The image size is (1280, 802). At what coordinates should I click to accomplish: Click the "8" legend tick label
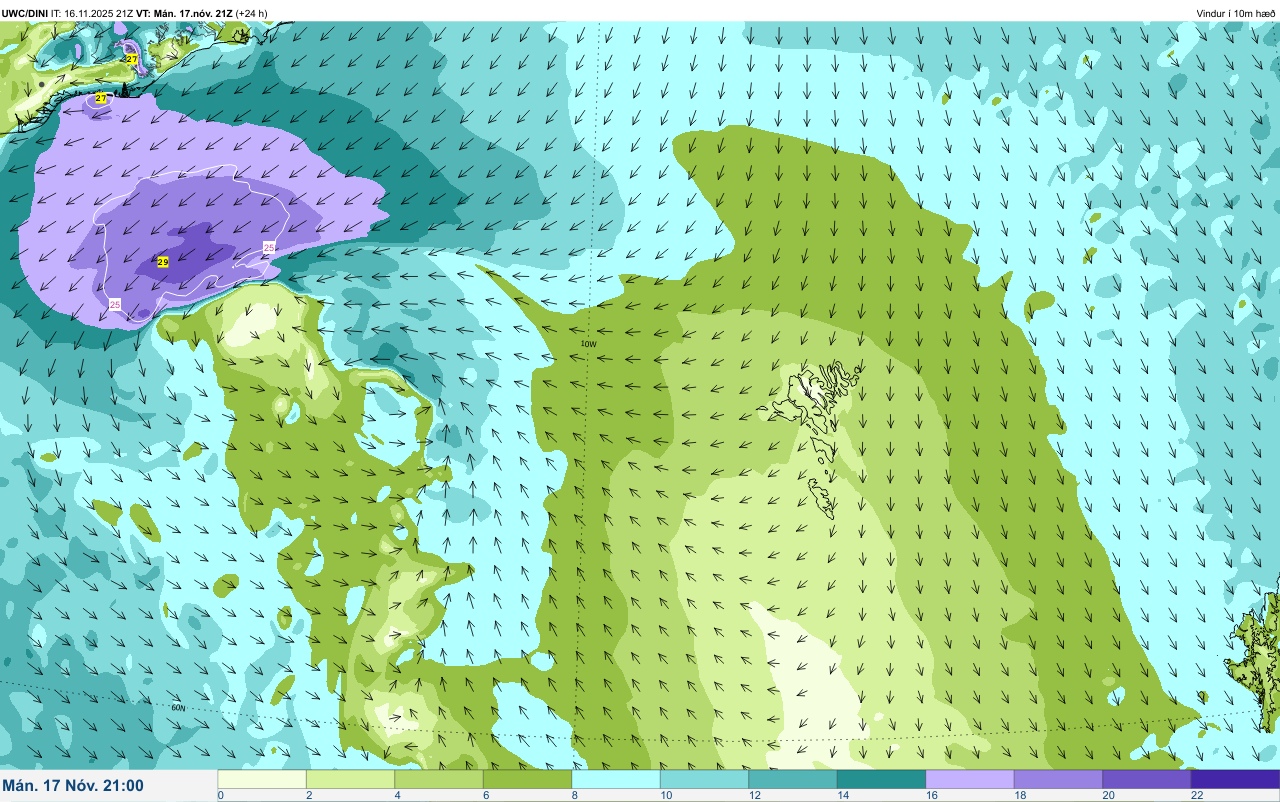point(574,796)
